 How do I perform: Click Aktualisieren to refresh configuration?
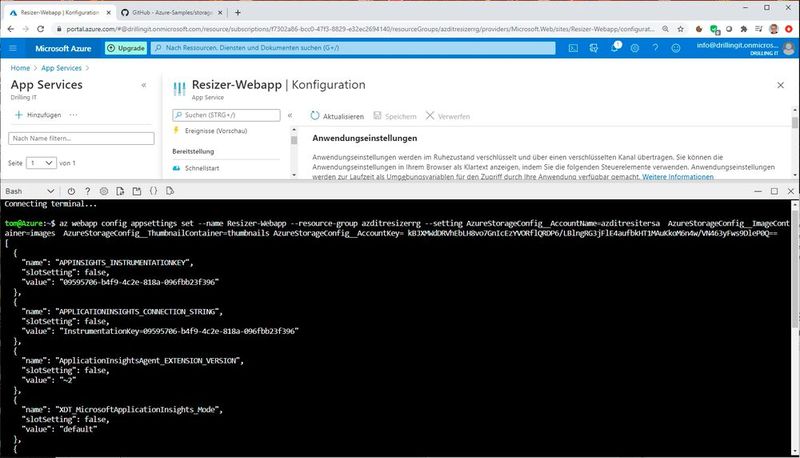point(337,116)
